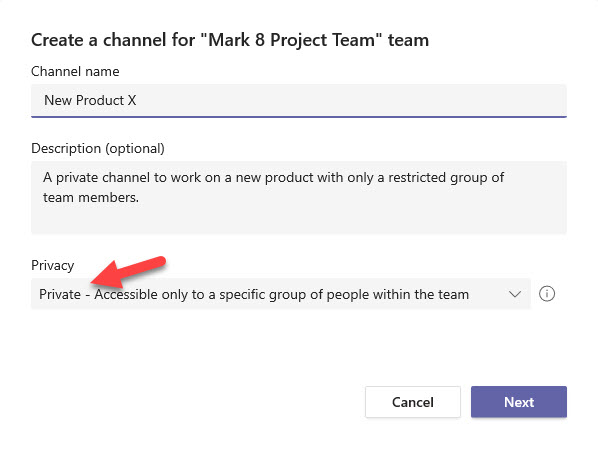Click the 'Description (optional)' label
Screen dimensions: 598x449
pos(98,148)
